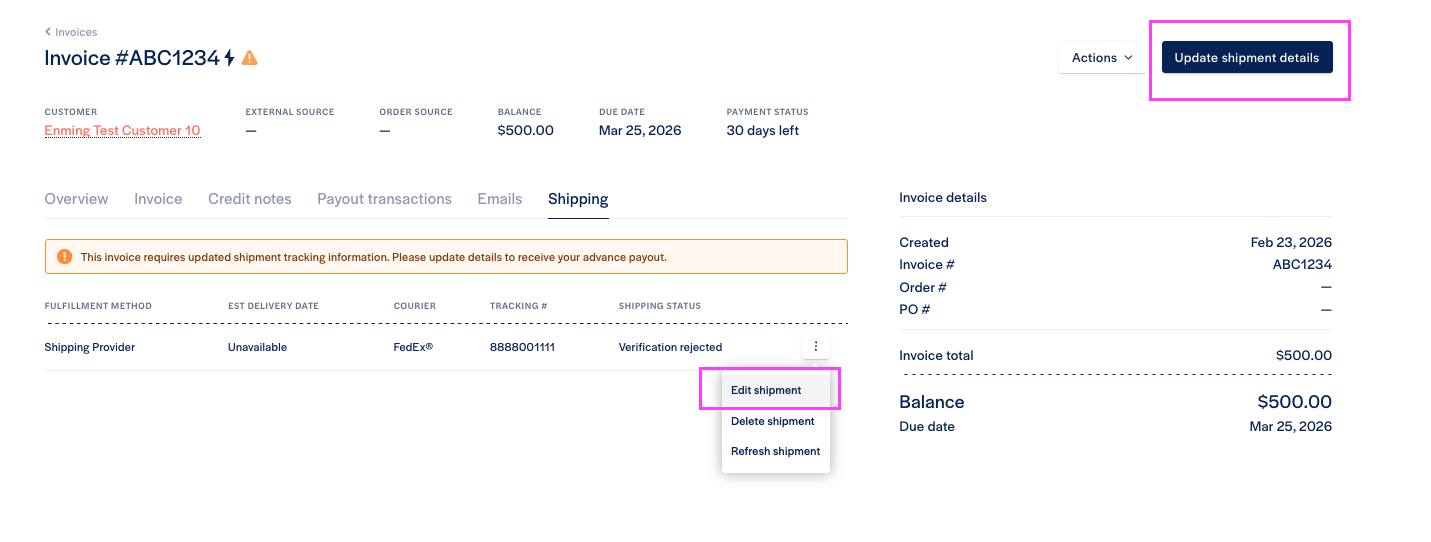Open the Payout transactions tab
1431x542 pixels.
384,199
